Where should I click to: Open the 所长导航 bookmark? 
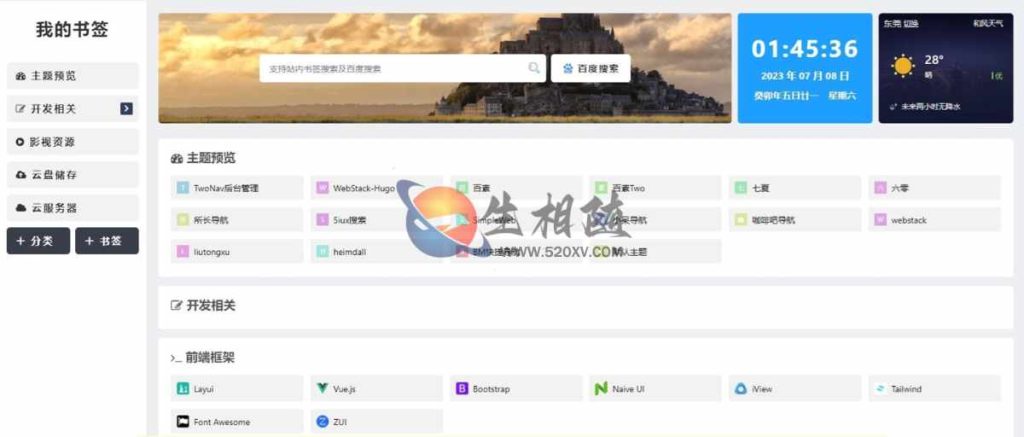[x=237, y=220]
